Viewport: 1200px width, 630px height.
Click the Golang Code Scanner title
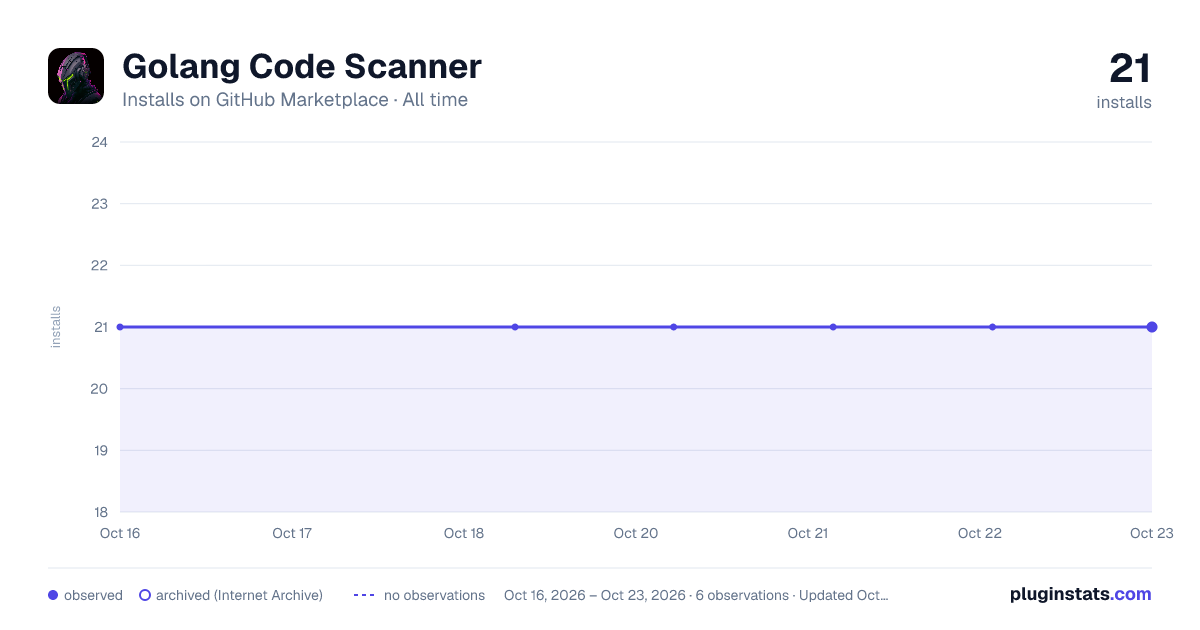point(302,66)
